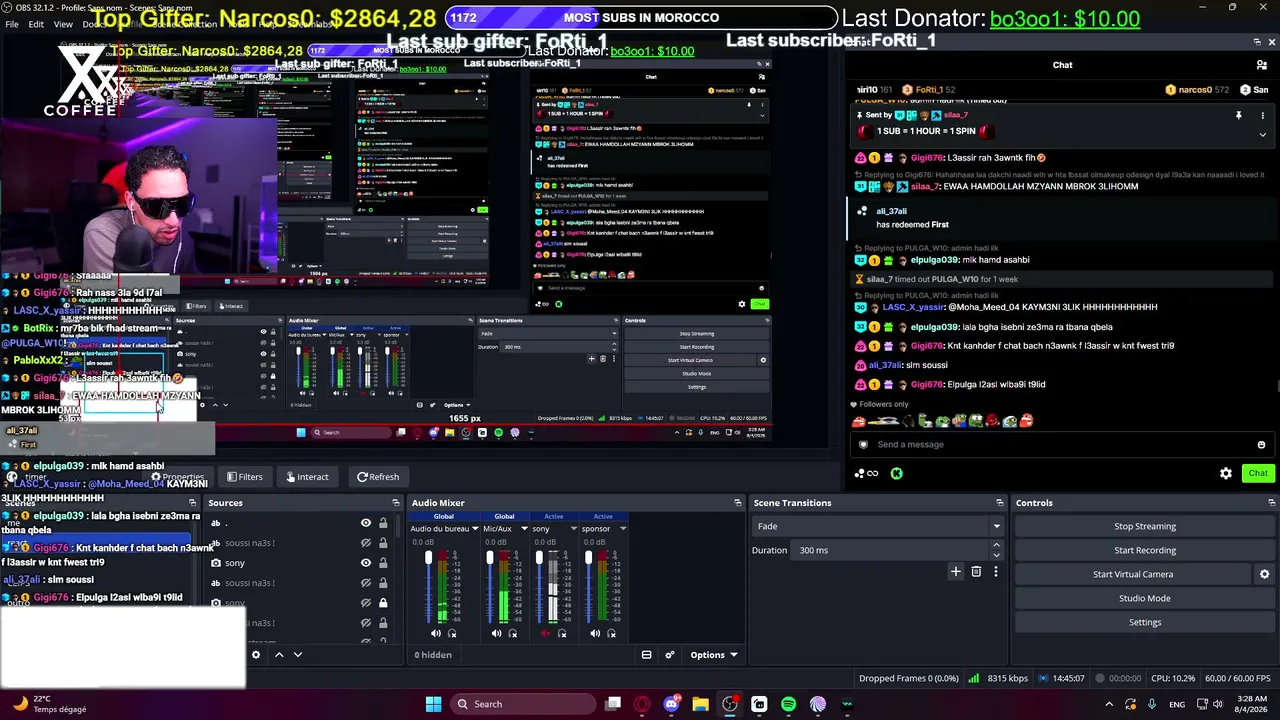Stop Streaming in Controls dock
This screenshot has height=720, width=1280.
1145,526
